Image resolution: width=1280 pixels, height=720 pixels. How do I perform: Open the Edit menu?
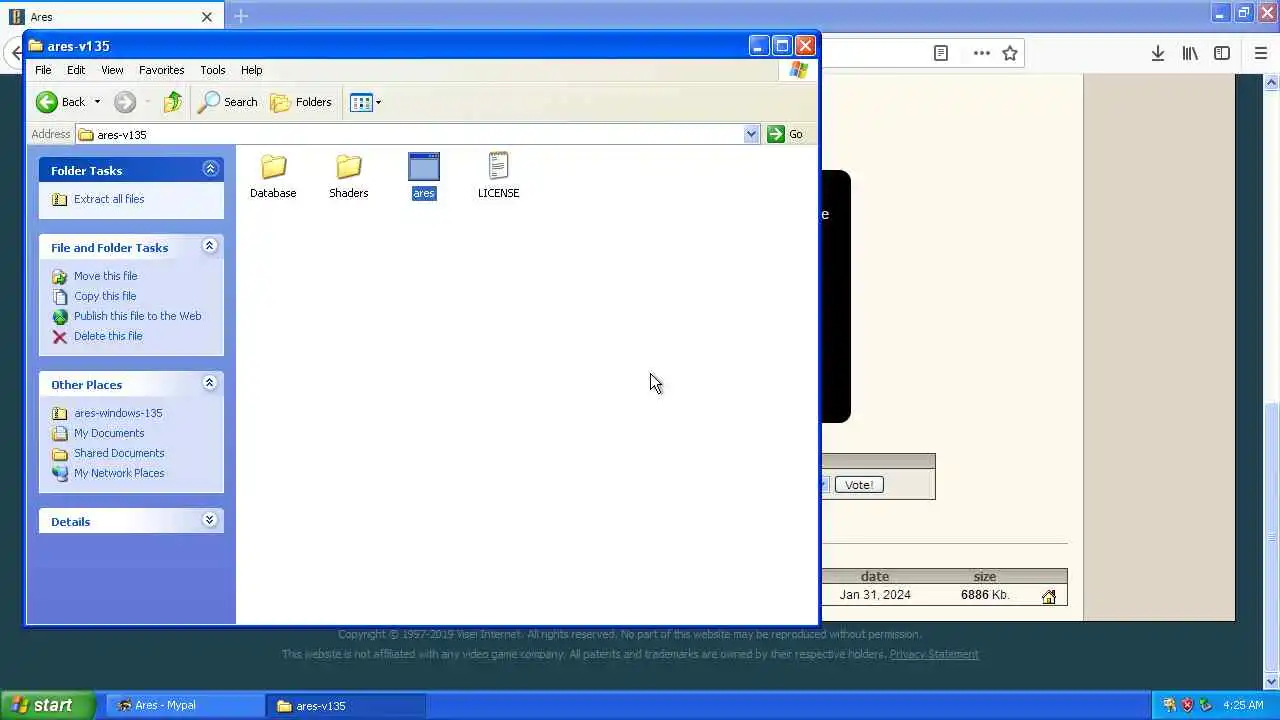tap(76, 70)
